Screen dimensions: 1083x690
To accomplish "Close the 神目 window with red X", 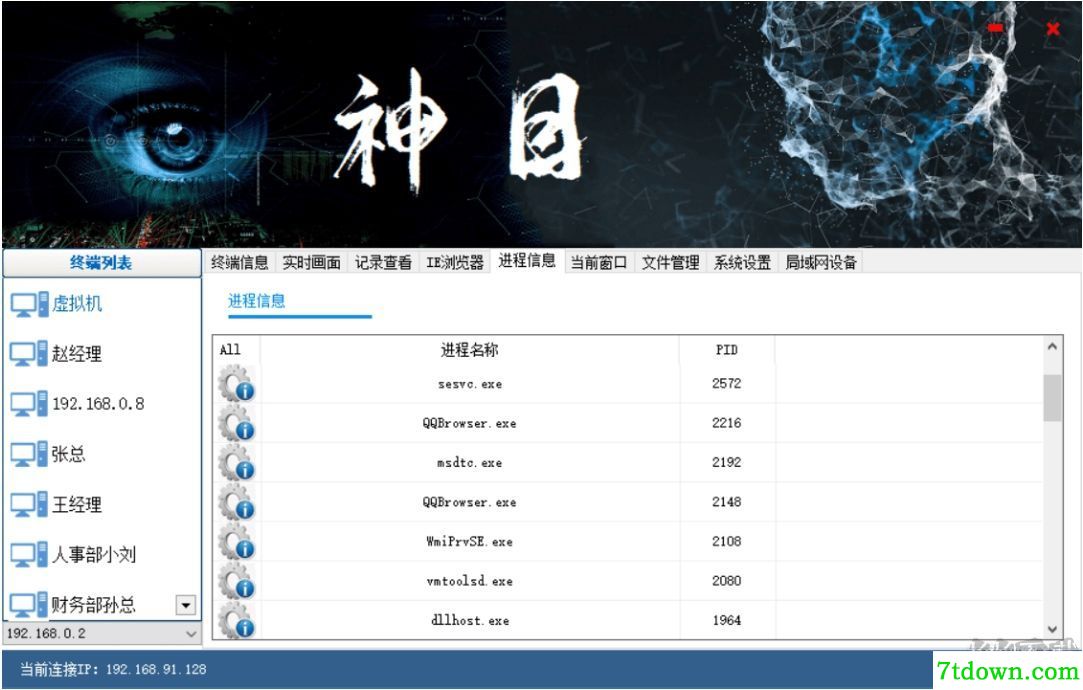I will point(1053,28).
